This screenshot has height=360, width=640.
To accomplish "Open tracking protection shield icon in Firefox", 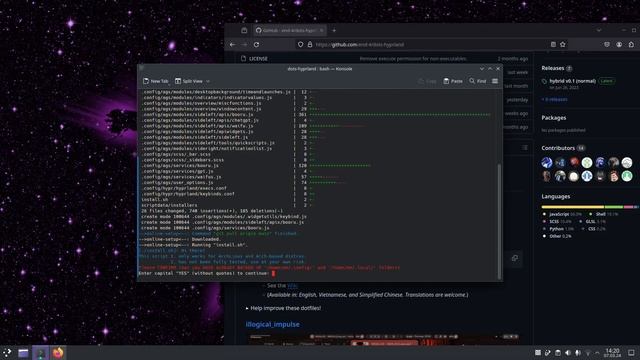I will (300, 44).
